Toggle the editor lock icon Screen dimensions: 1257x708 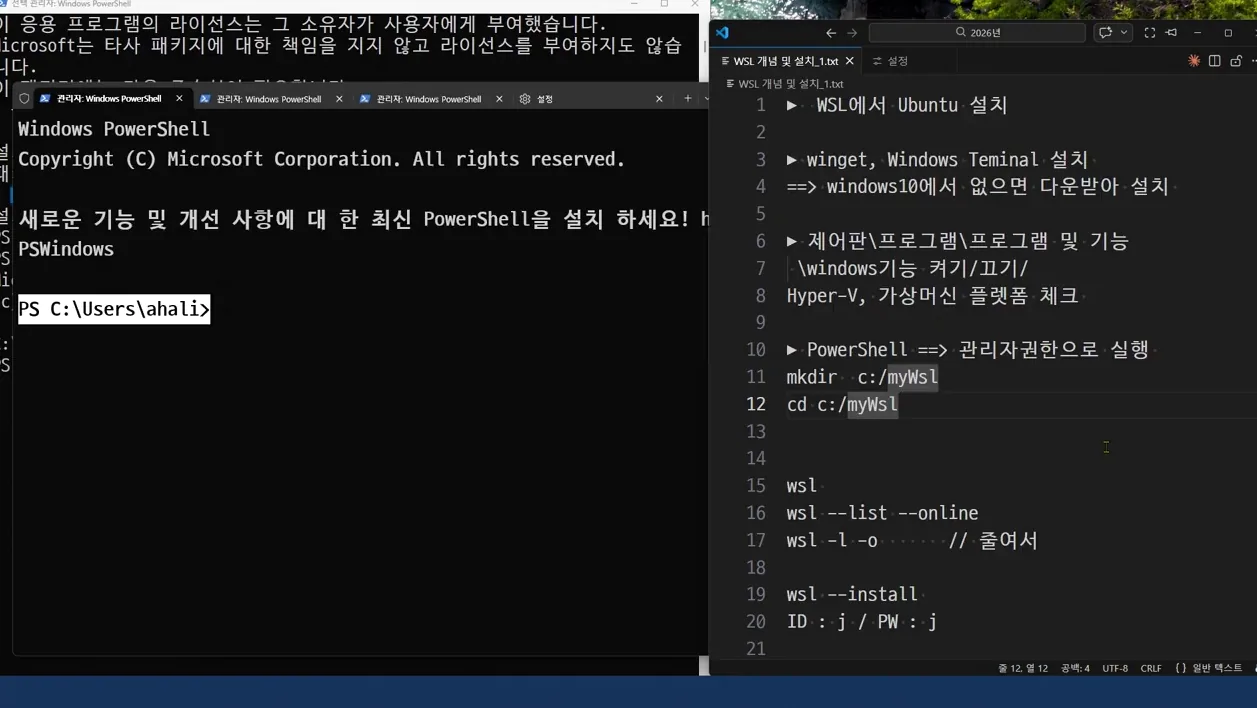click(1237, 61)
